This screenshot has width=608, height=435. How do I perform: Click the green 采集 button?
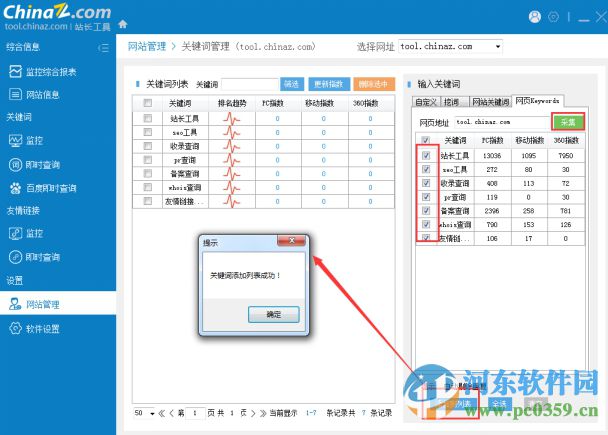pos(568,122)
